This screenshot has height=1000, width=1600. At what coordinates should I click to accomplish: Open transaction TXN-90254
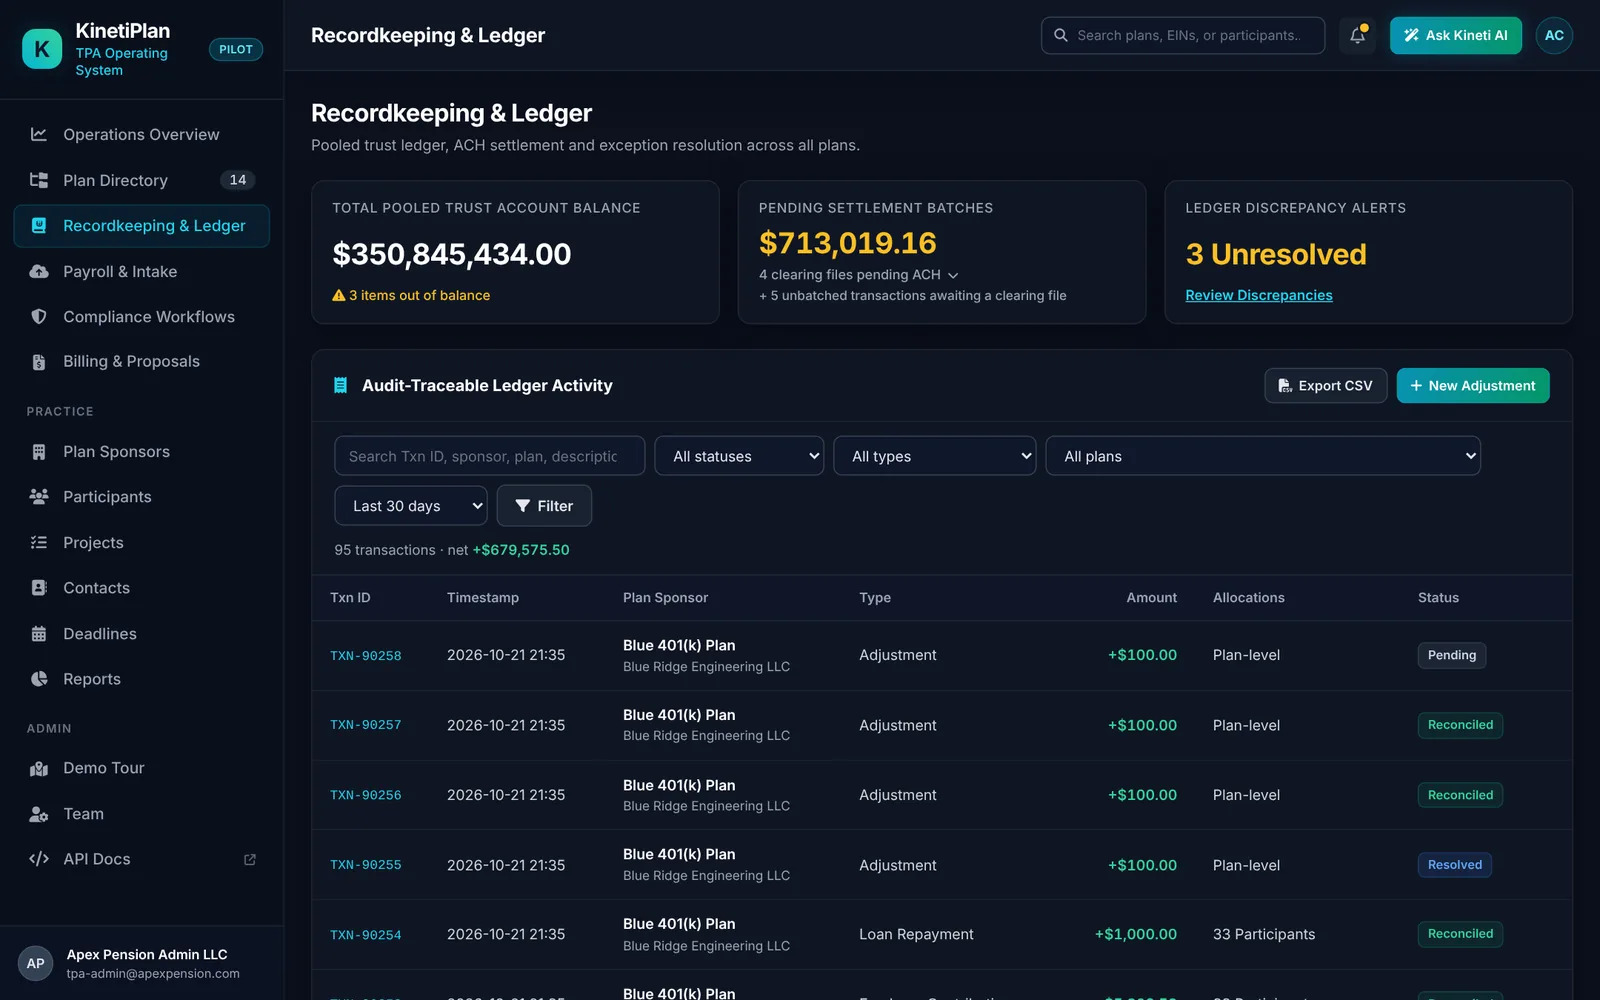[366, 935]
